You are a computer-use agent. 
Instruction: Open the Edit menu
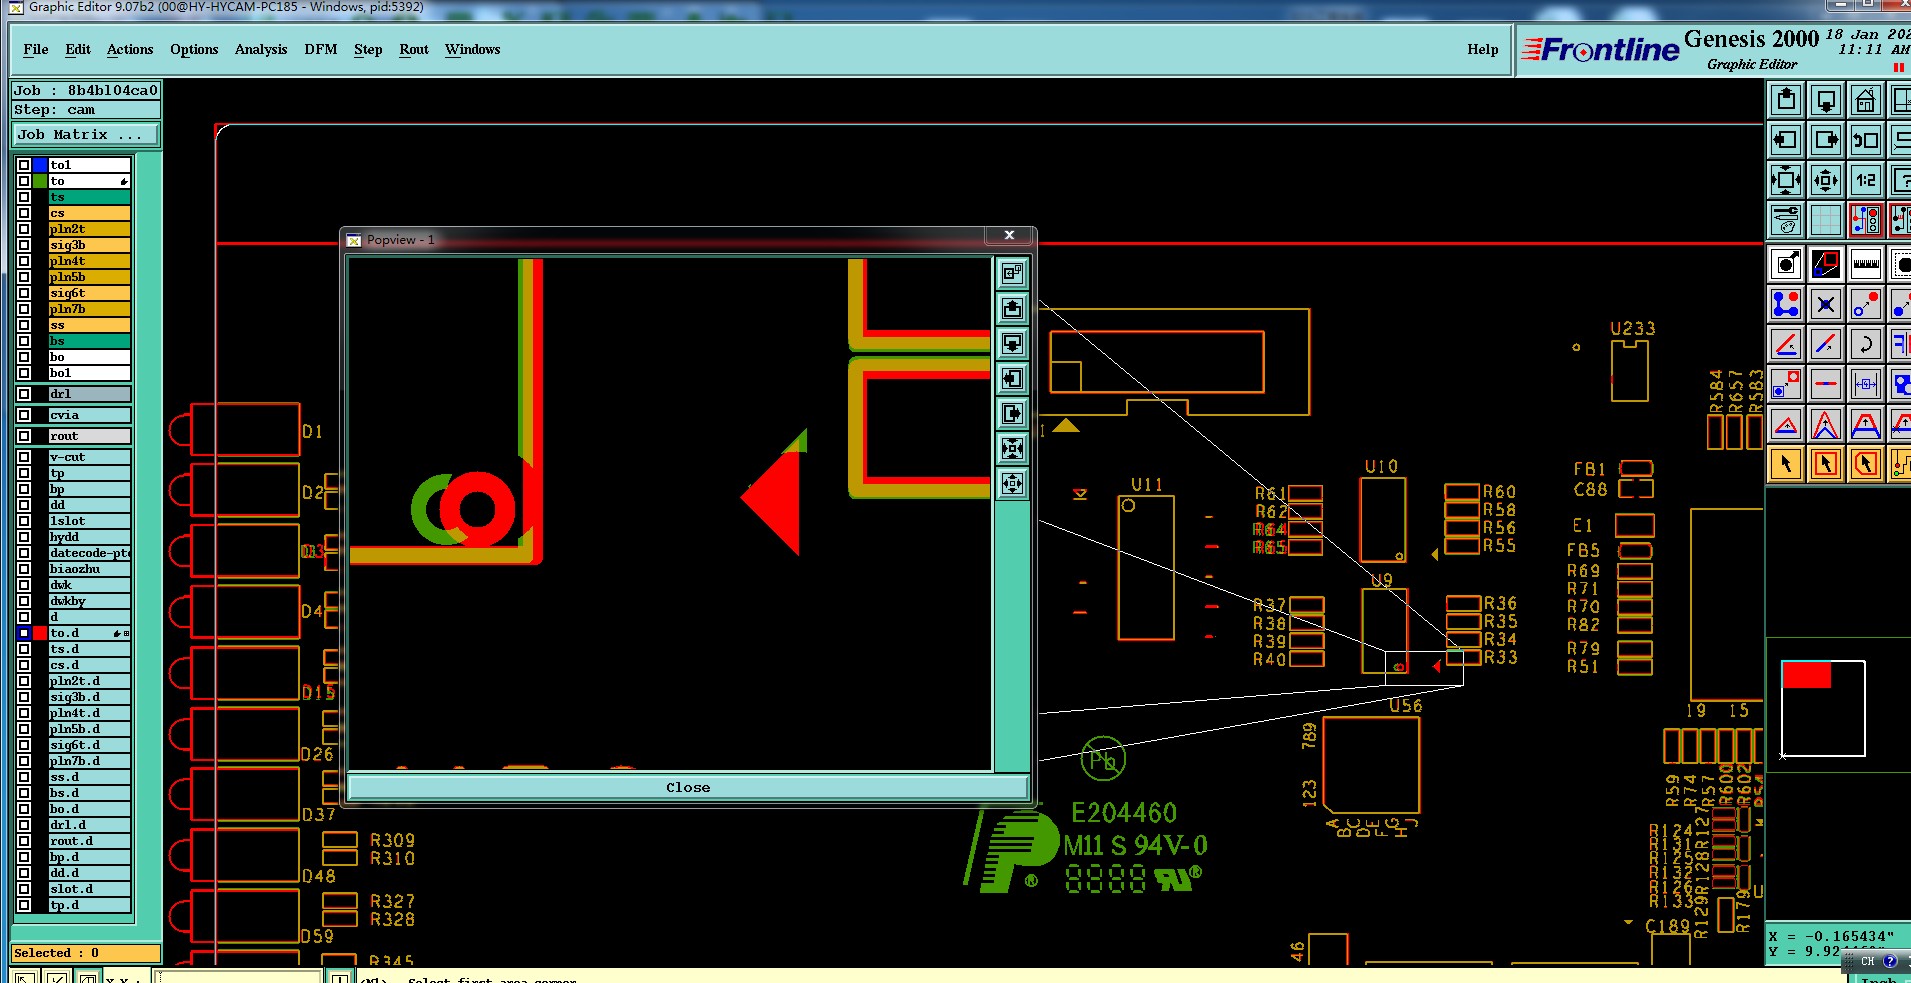[78, 49]
